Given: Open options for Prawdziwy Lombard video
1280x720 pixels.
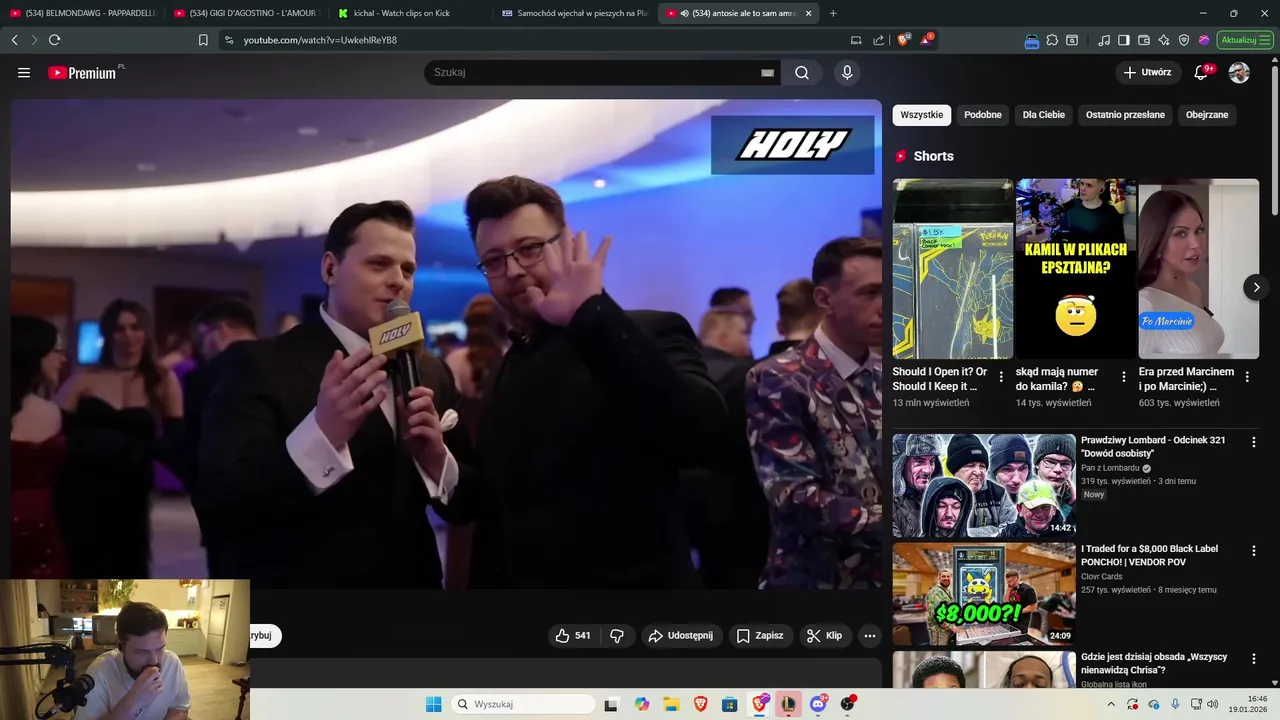Looking at the screenshot, I should click(x=1254, y=441).
